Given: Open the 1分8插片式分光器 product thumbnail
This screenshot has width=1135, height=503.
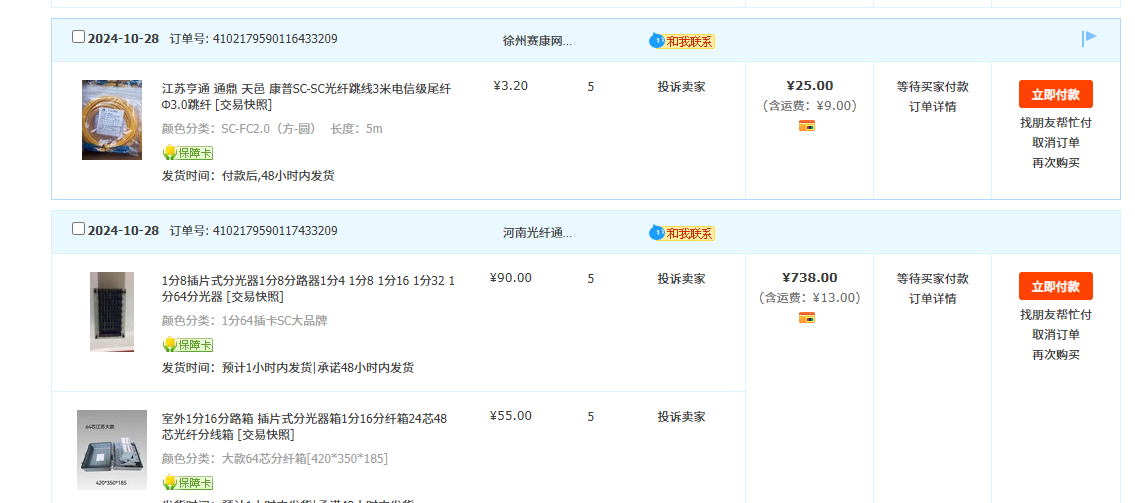Looking at the screenshot, I should [x=111, y=311].
